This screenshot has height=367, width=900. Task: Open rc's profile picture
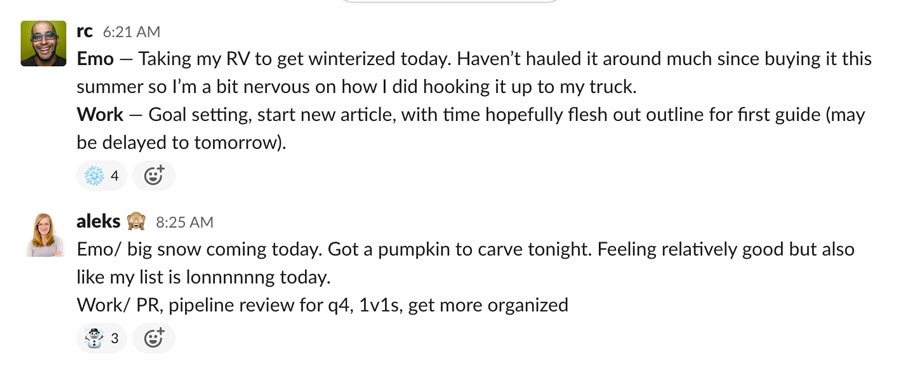[43, 43]
